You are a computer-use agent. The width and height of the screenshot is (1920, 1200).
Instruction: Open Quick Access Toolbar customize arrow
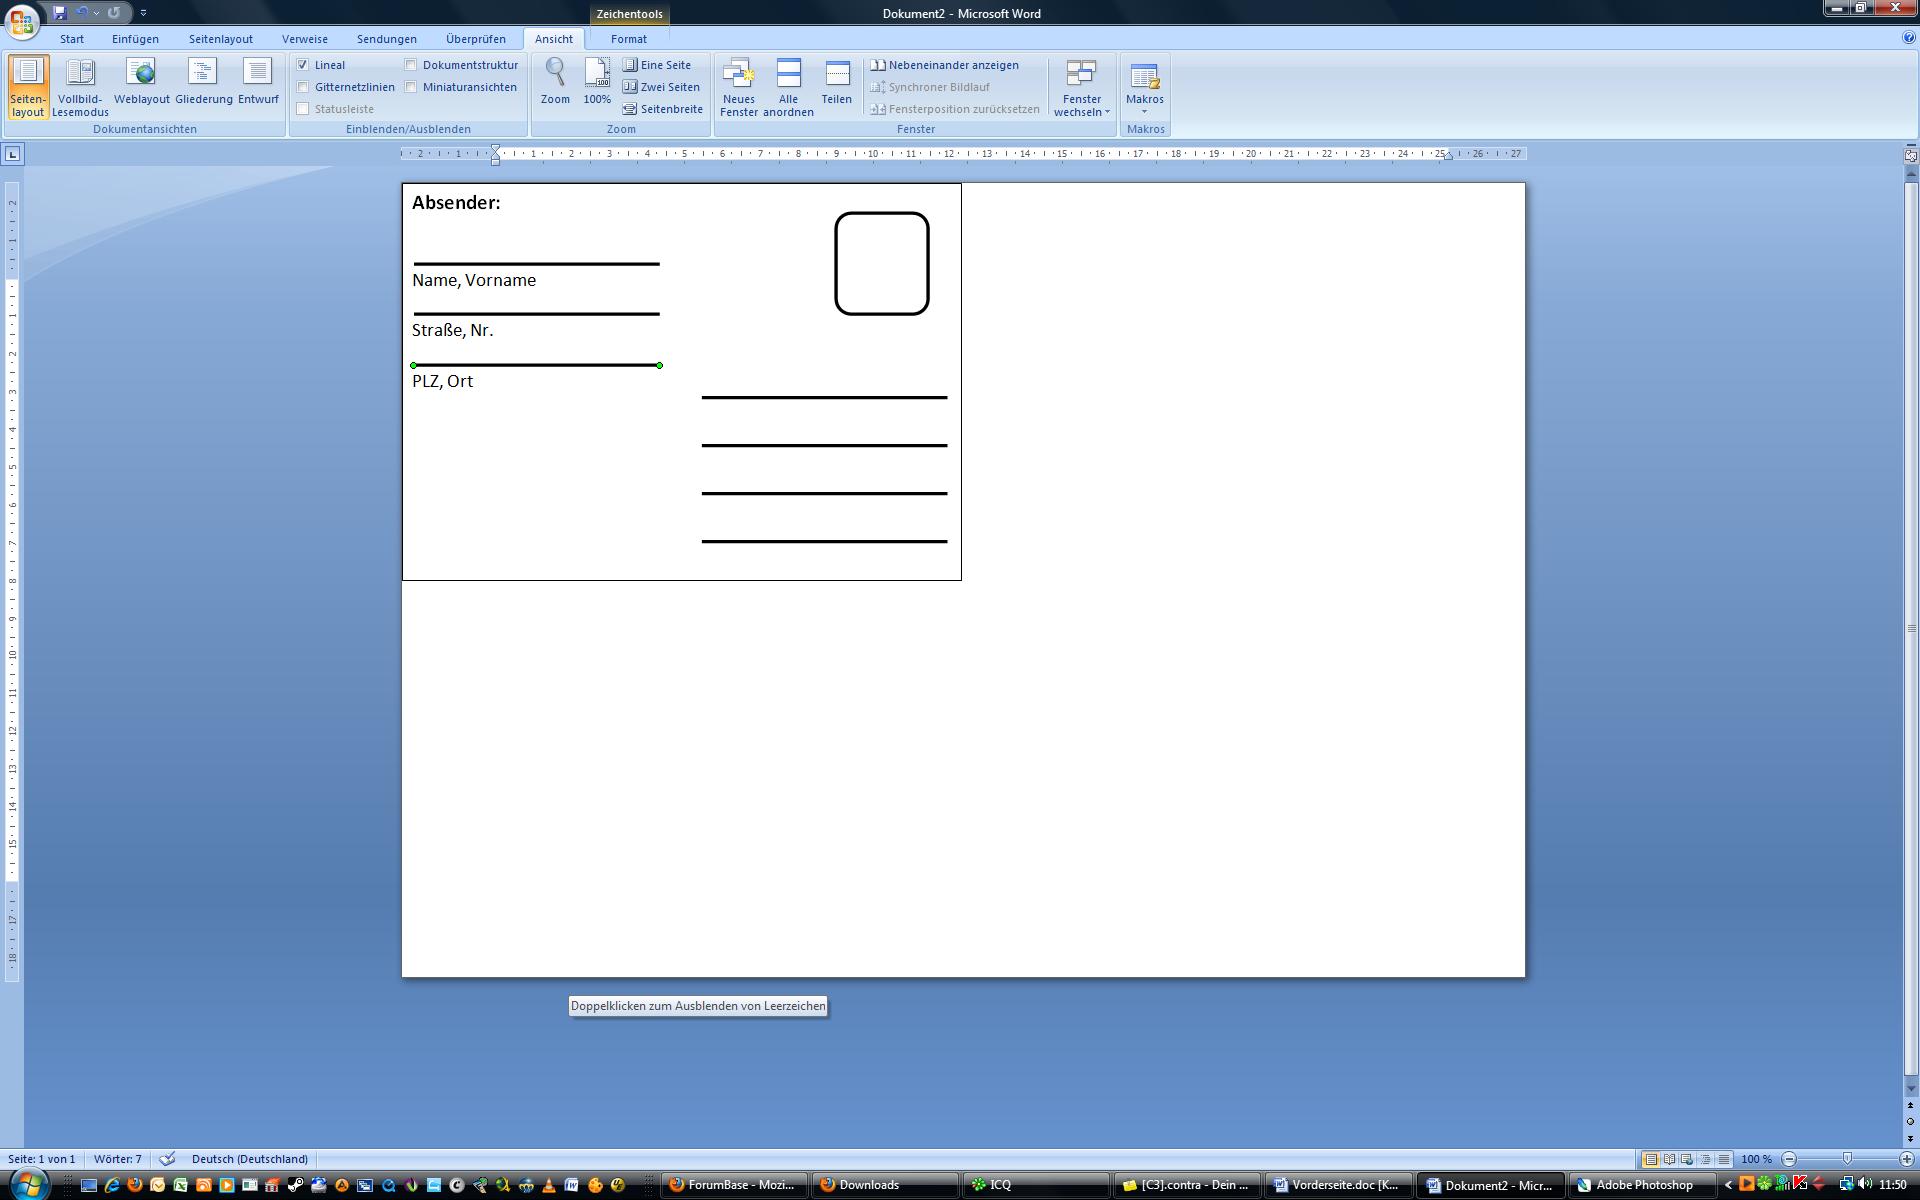[x=143, y=13]
